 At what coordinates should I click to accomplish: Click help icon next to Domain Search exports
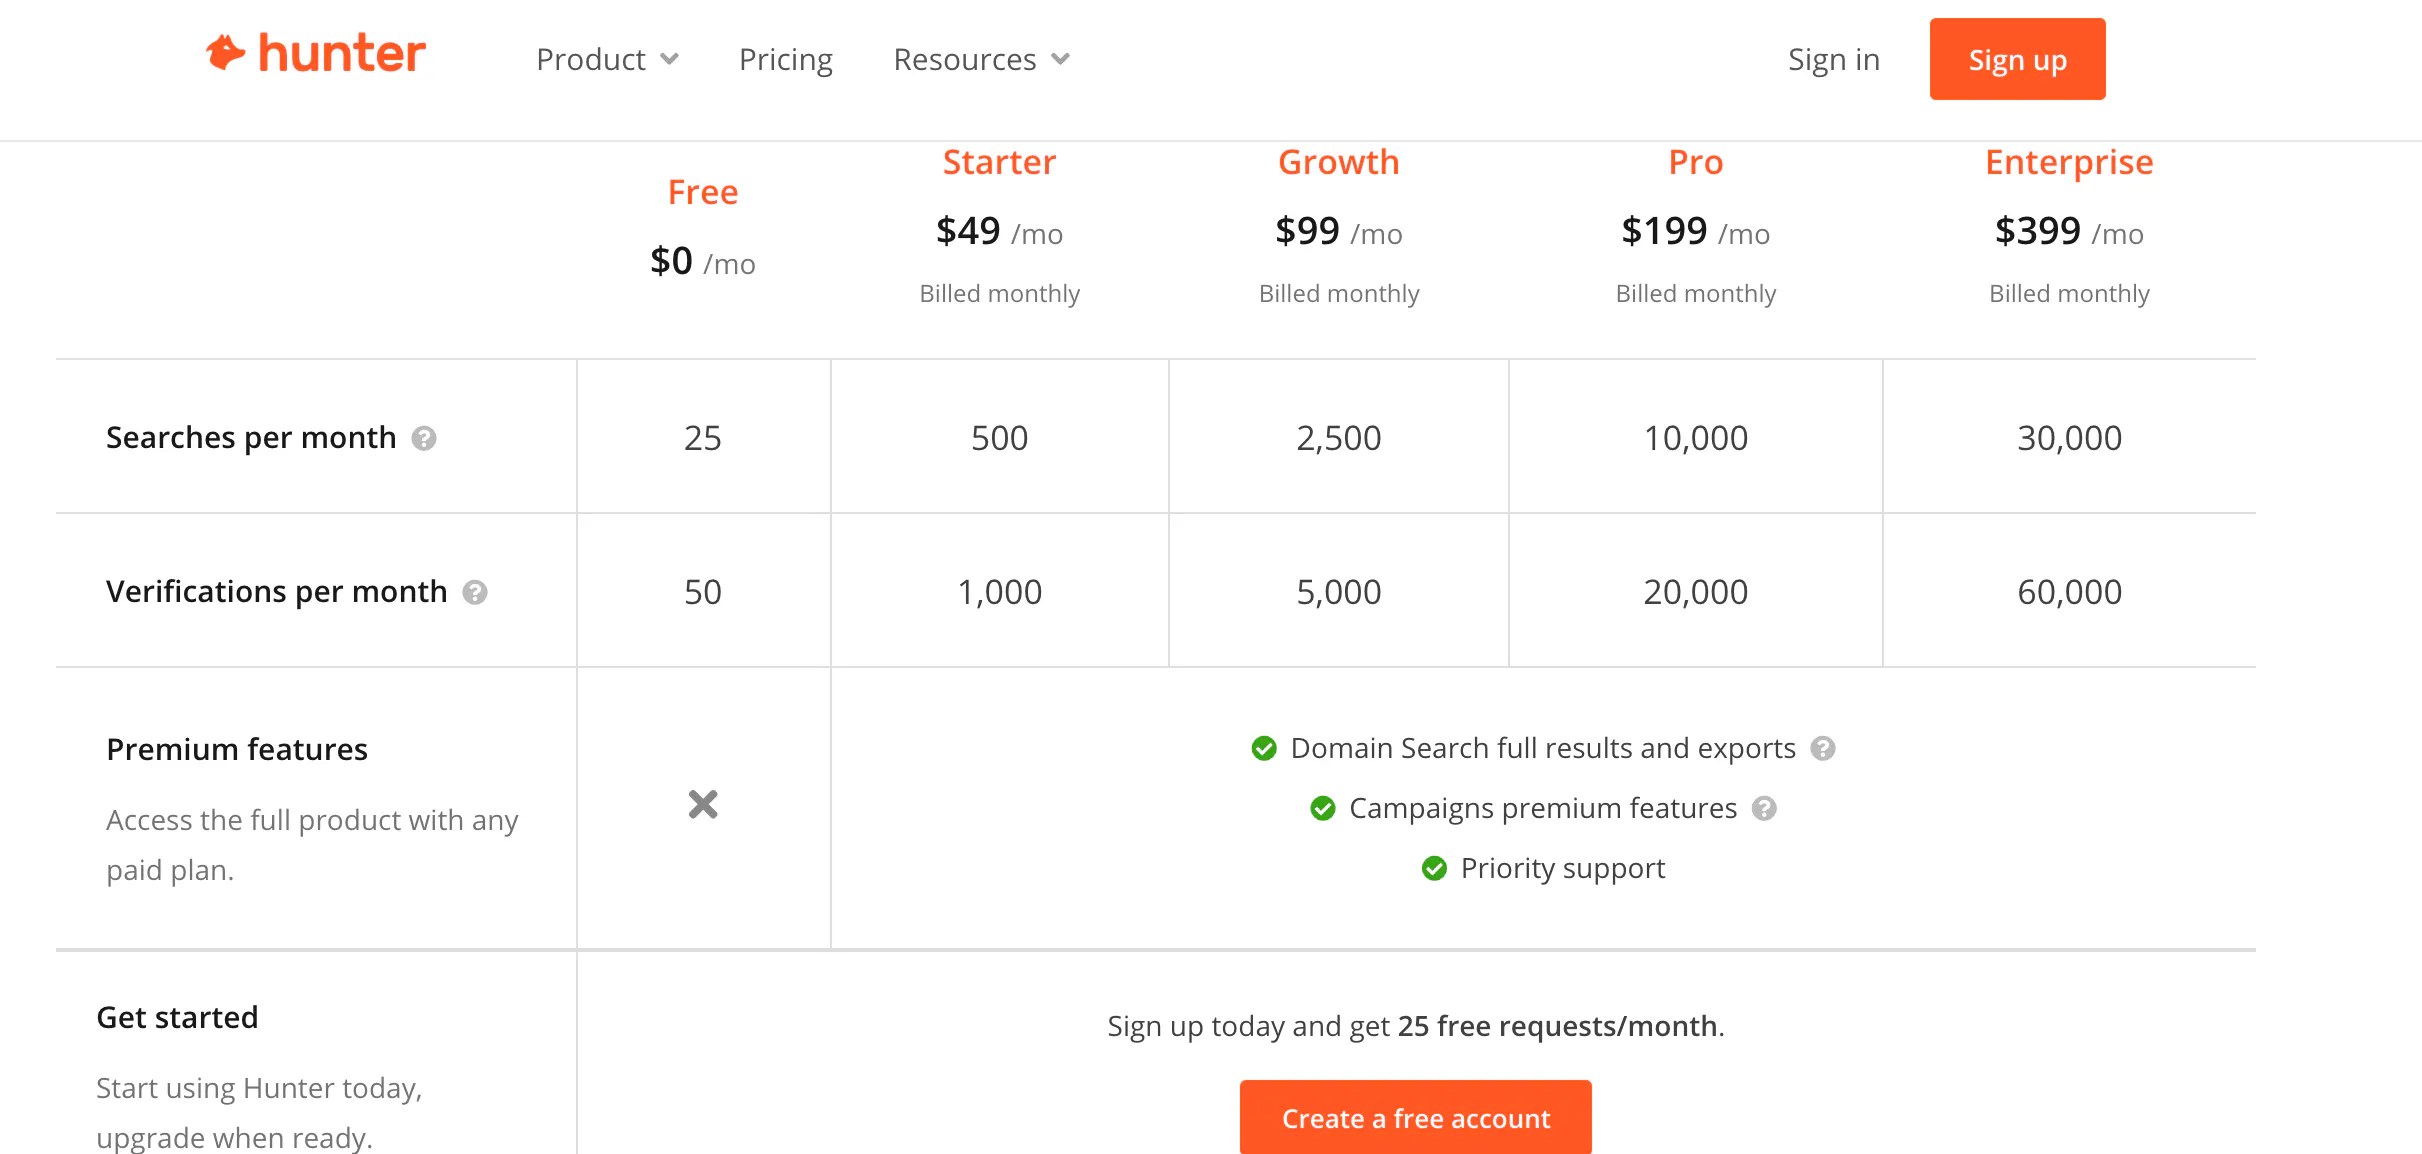(1823, 749)
